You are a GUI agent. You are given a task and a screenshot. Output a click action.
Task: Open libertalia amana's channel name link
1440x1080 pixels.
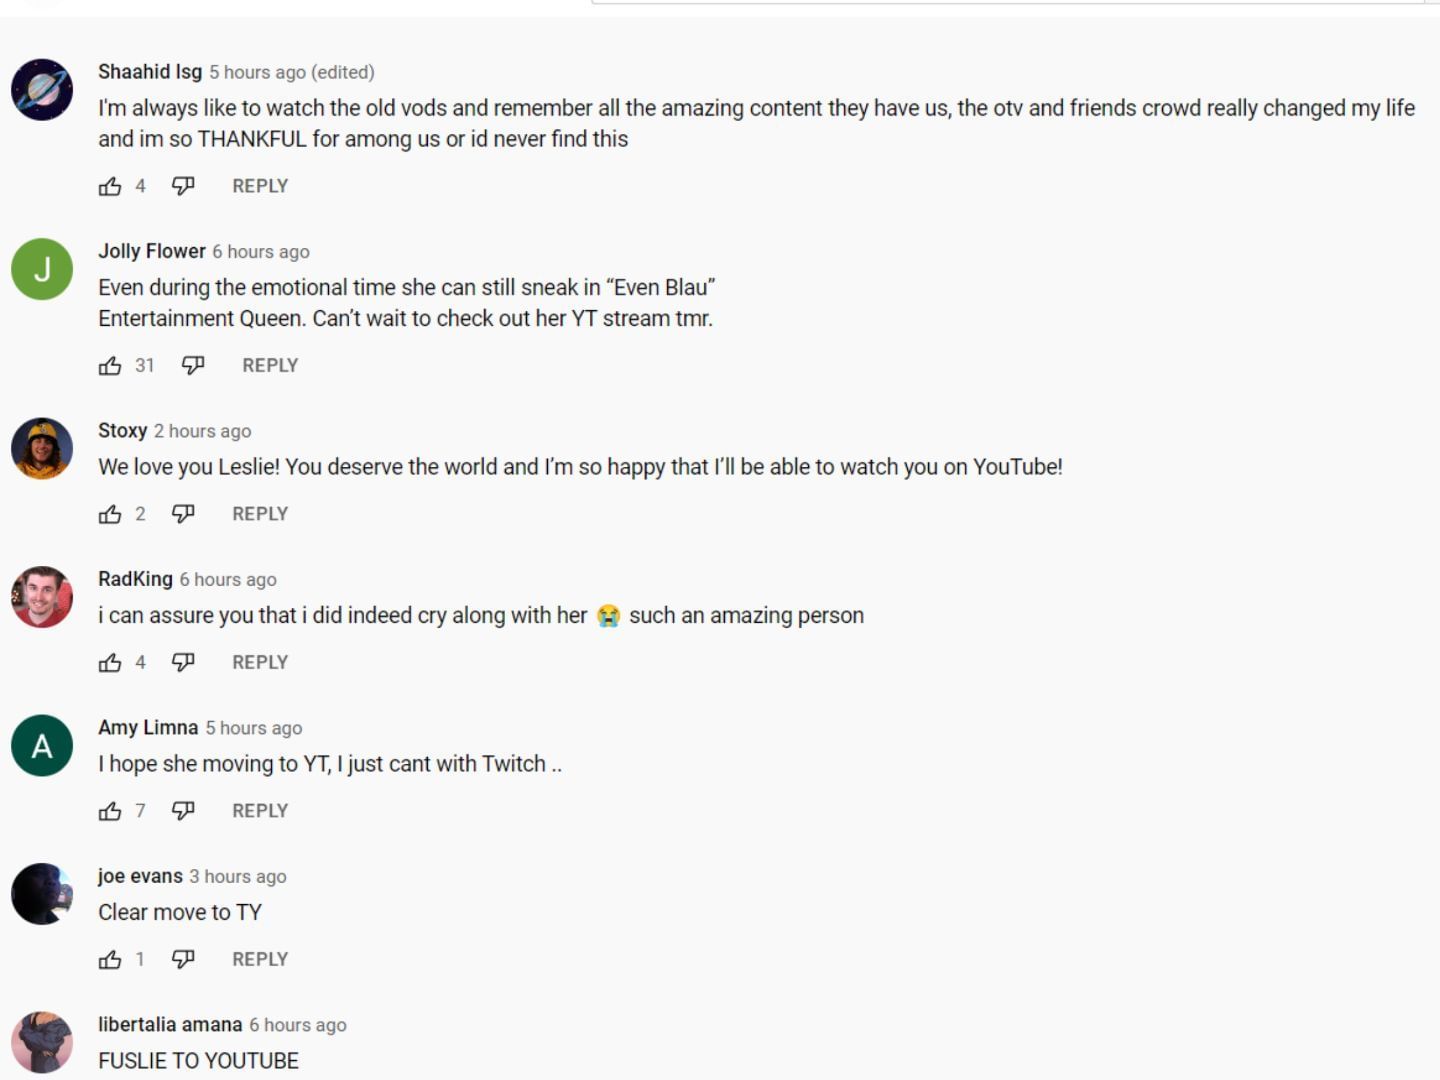(x=170, y=1025)
